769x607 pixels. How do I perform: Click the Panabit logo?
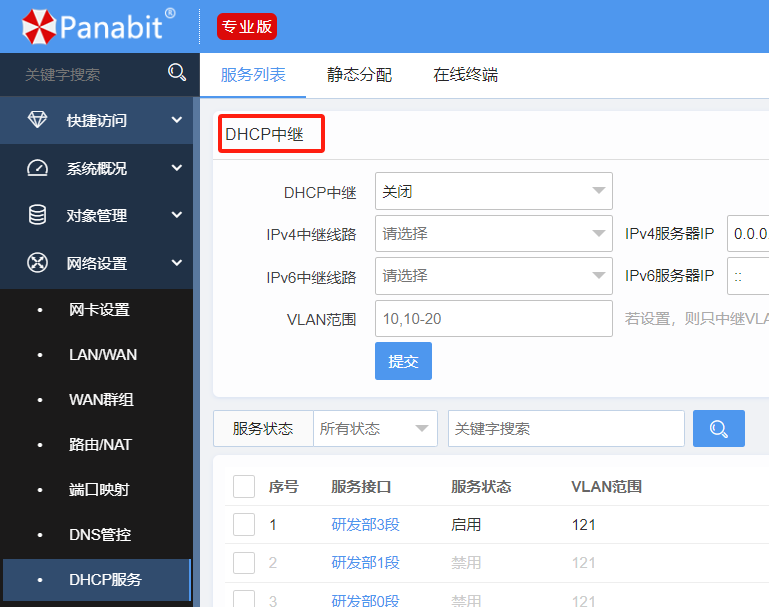tap(99, 26)
